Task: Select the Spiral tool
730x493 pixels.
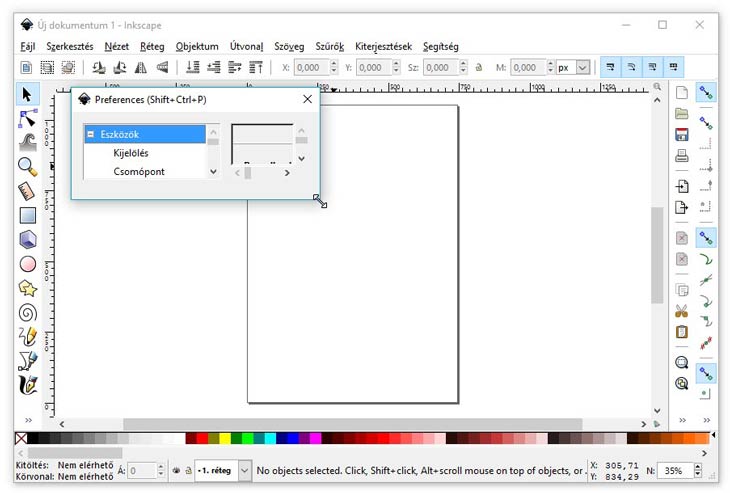Action: click(x=28, y=312)
